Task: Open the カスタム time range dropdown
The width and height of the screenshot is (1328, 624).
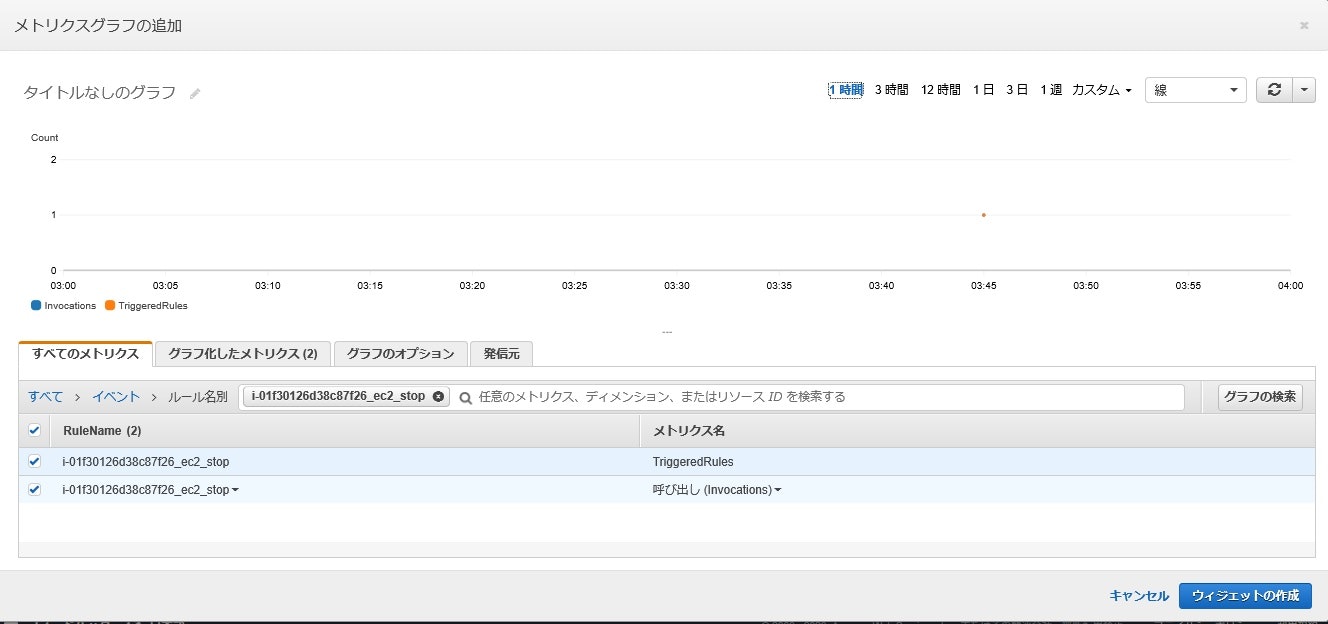Action: pos(1101,90)
